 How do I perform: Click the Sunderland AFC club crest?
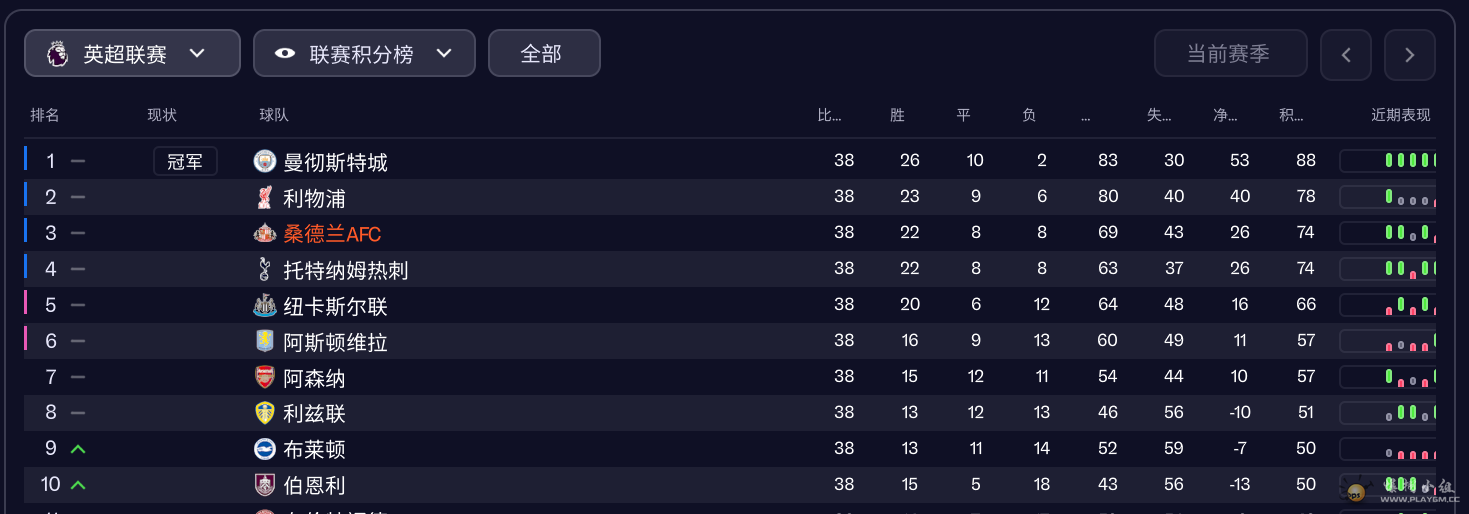pos(264,233)
